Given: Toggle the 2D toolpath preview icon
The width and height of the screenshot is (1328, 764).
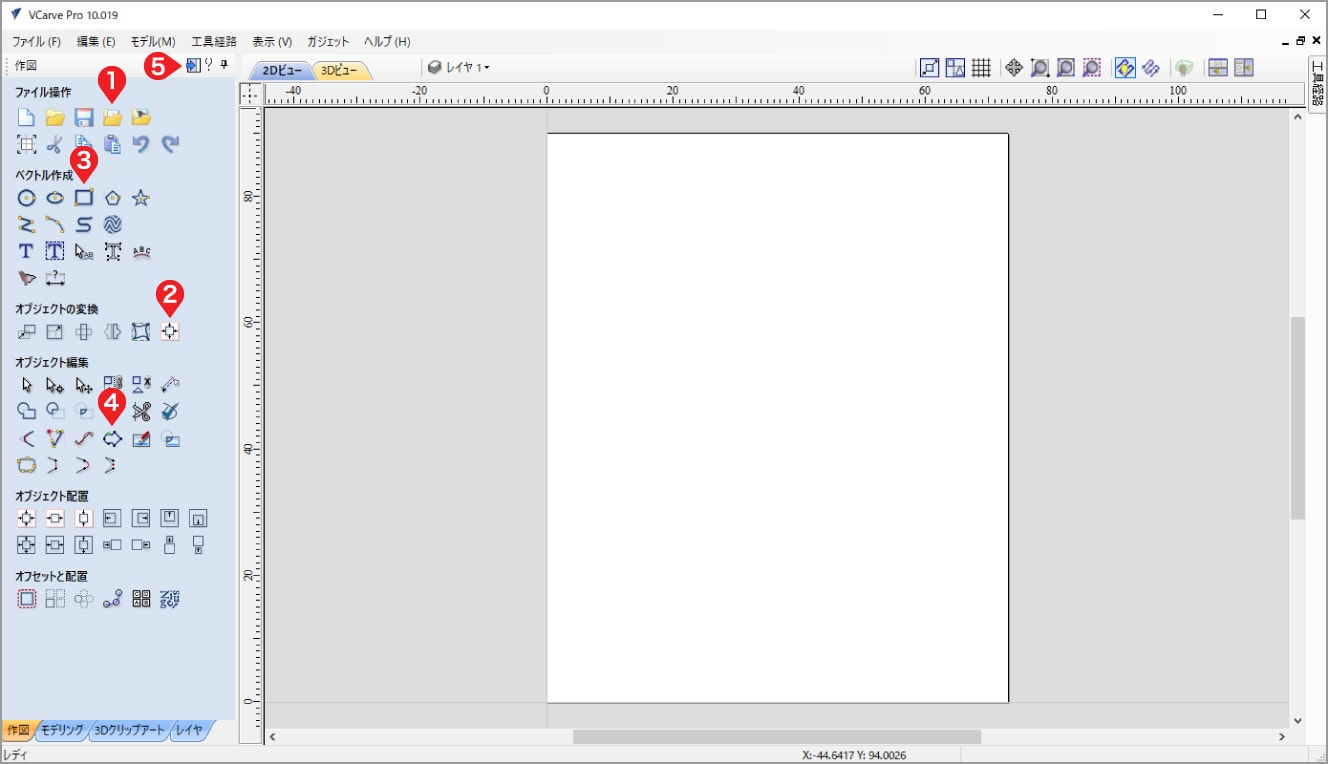Looking at the screenshot, I should point(1125,68).
